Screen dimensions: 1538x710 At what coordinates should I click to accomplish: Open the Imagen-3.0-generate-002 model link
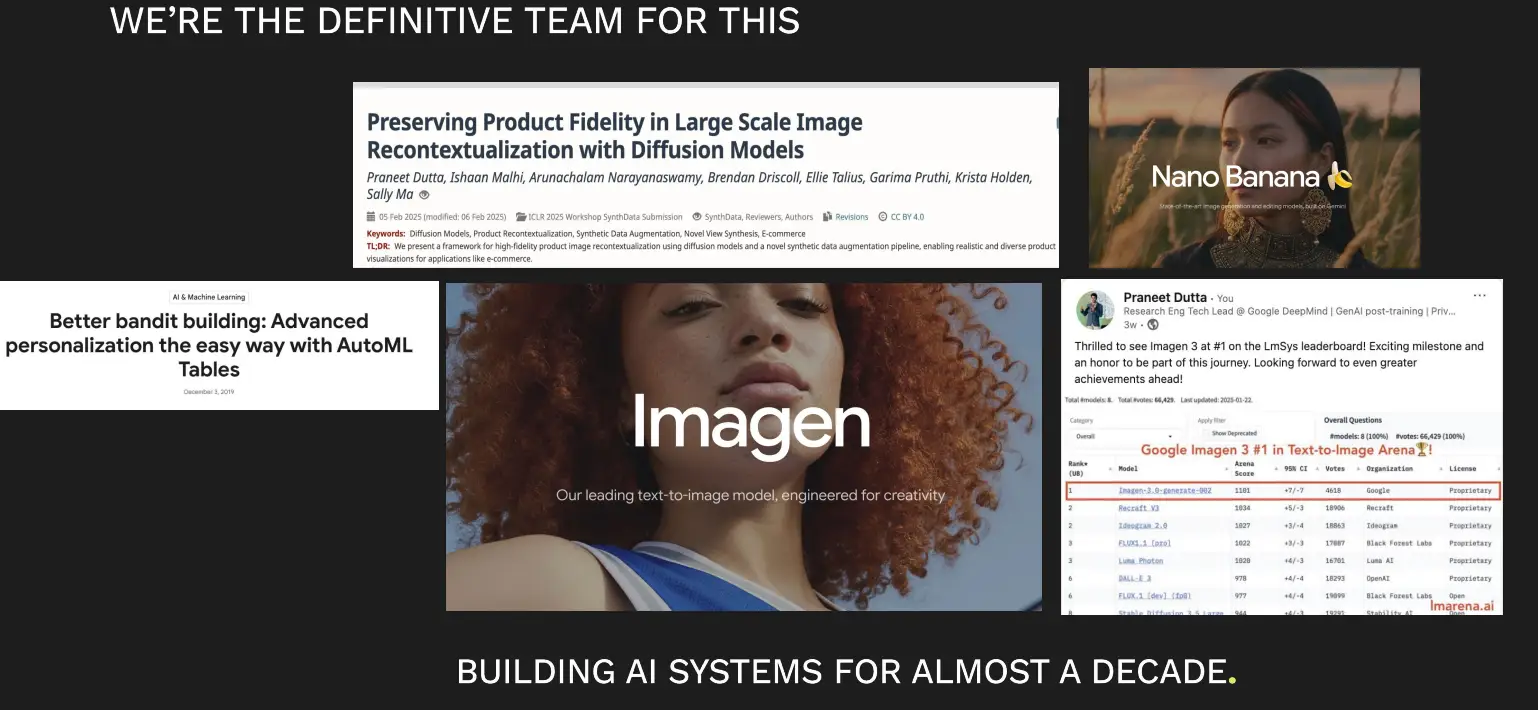[1163, 491]
